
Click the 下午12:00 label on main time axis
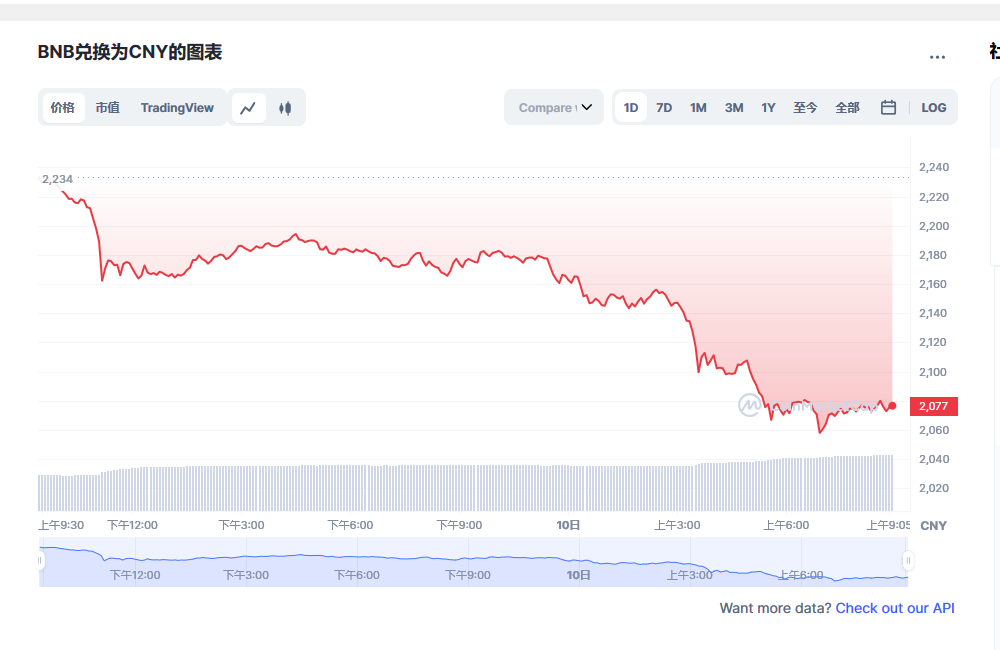pos(132,525)
